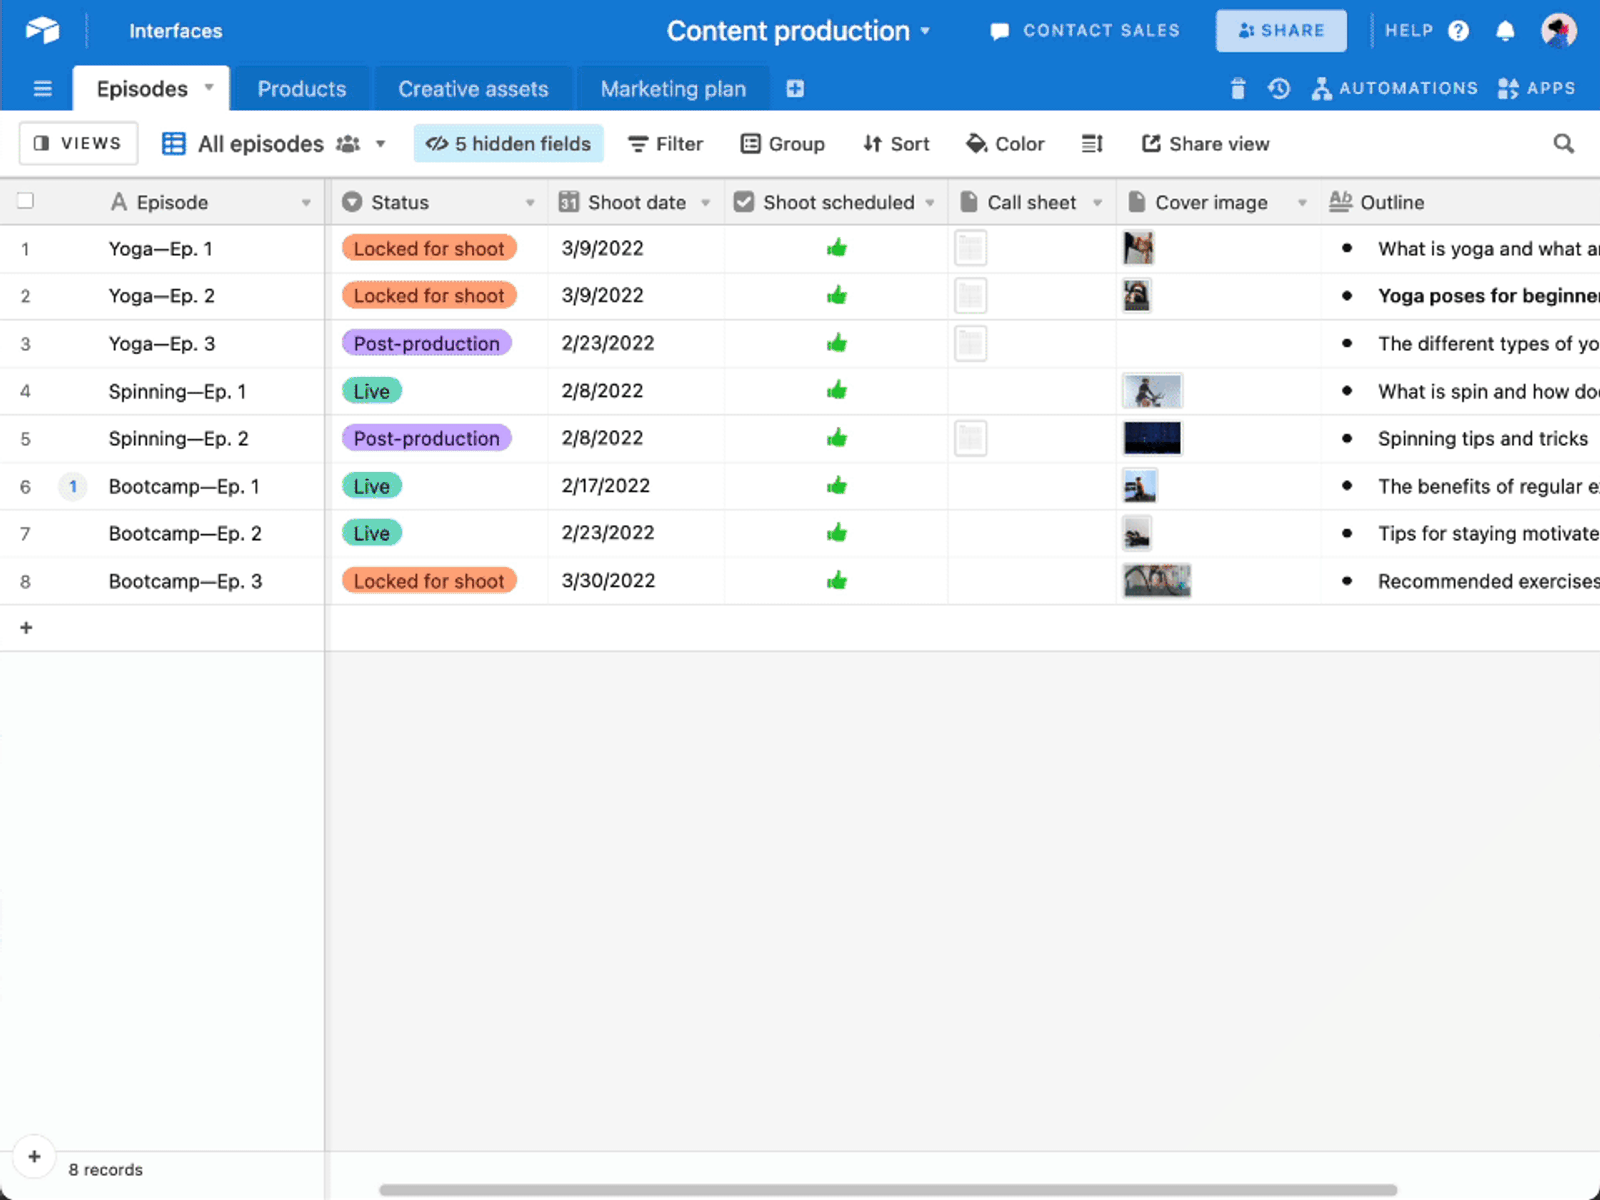Toggle Shoot scheduled for Yoga—Ep. 3

(x=837, y=343)
